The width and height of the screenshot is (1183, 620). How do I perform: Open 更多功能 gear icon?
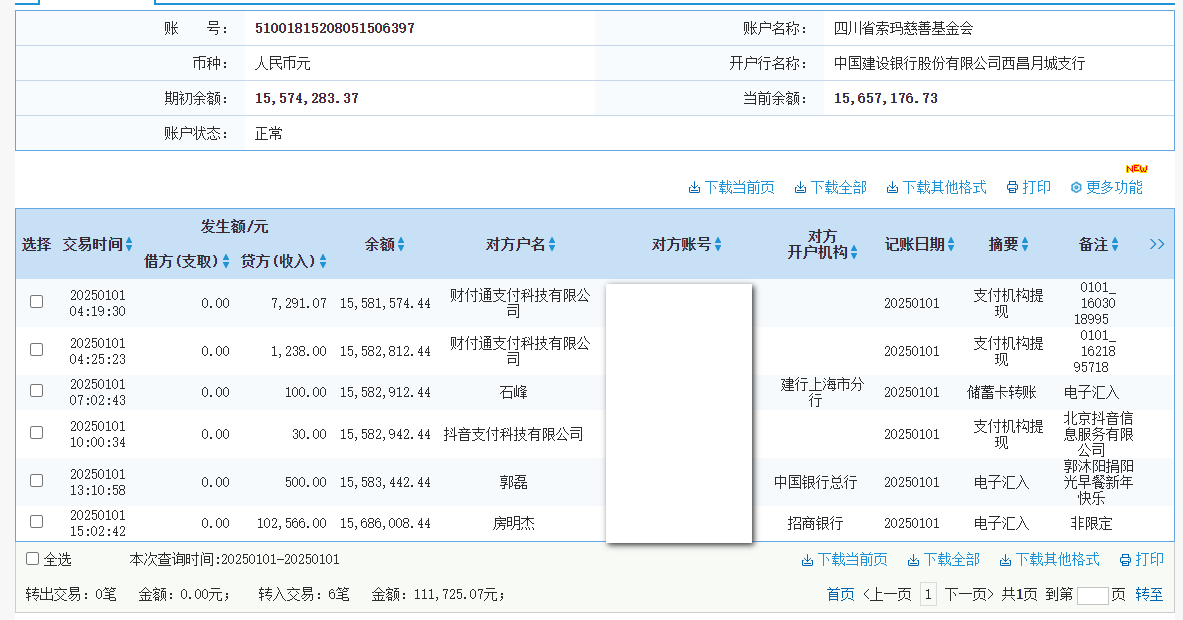[1076, 188]
